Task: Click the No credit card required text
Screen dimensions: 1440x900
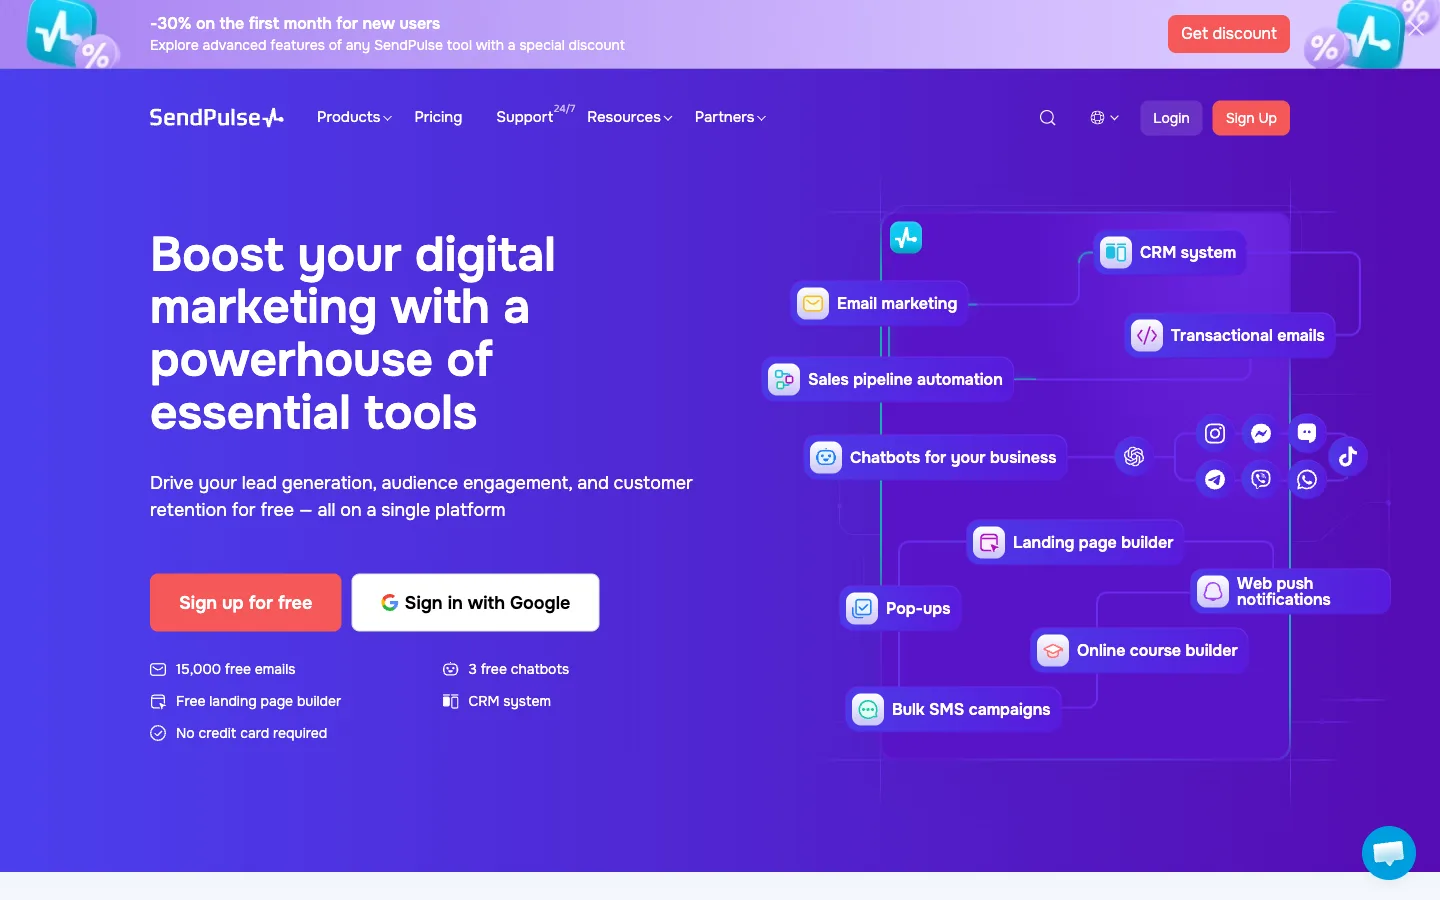Action: pyautogui.click(x=251, y=734)
